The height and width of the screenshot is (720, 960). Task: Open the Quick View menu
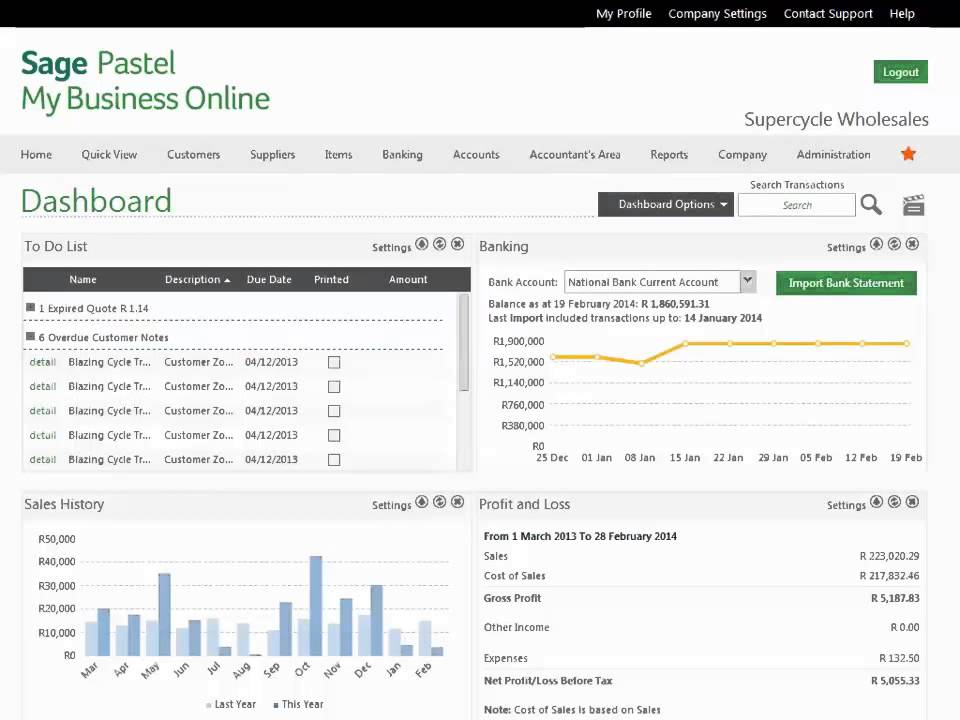point(109,154)
